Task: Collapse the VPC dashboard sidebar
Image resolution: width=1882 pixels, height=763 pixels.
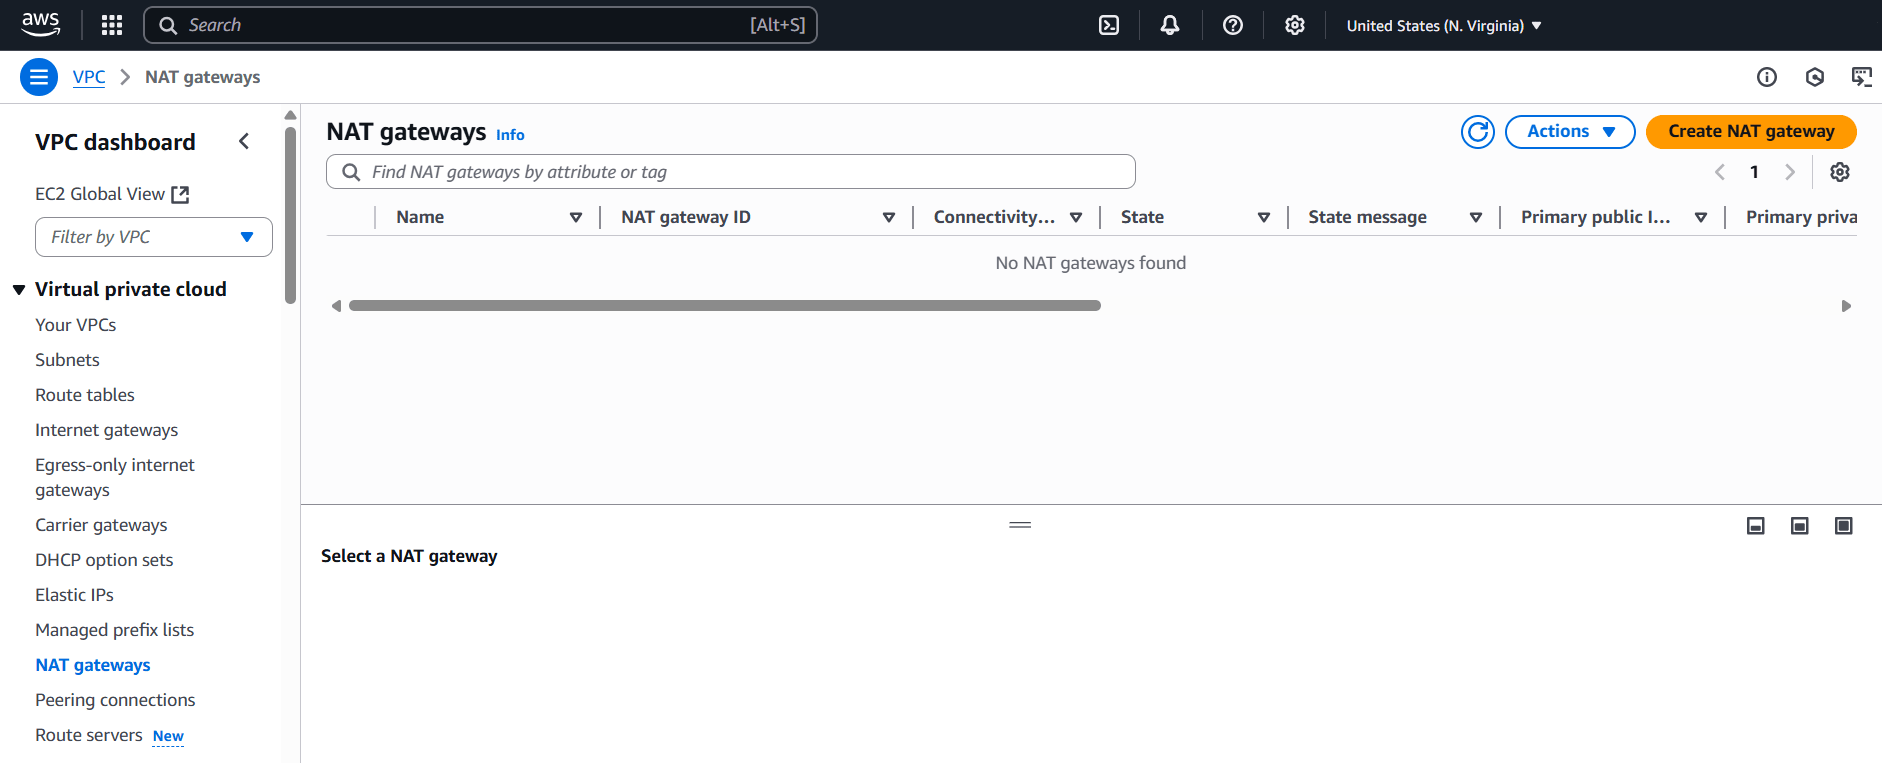Action: (244, 142)
